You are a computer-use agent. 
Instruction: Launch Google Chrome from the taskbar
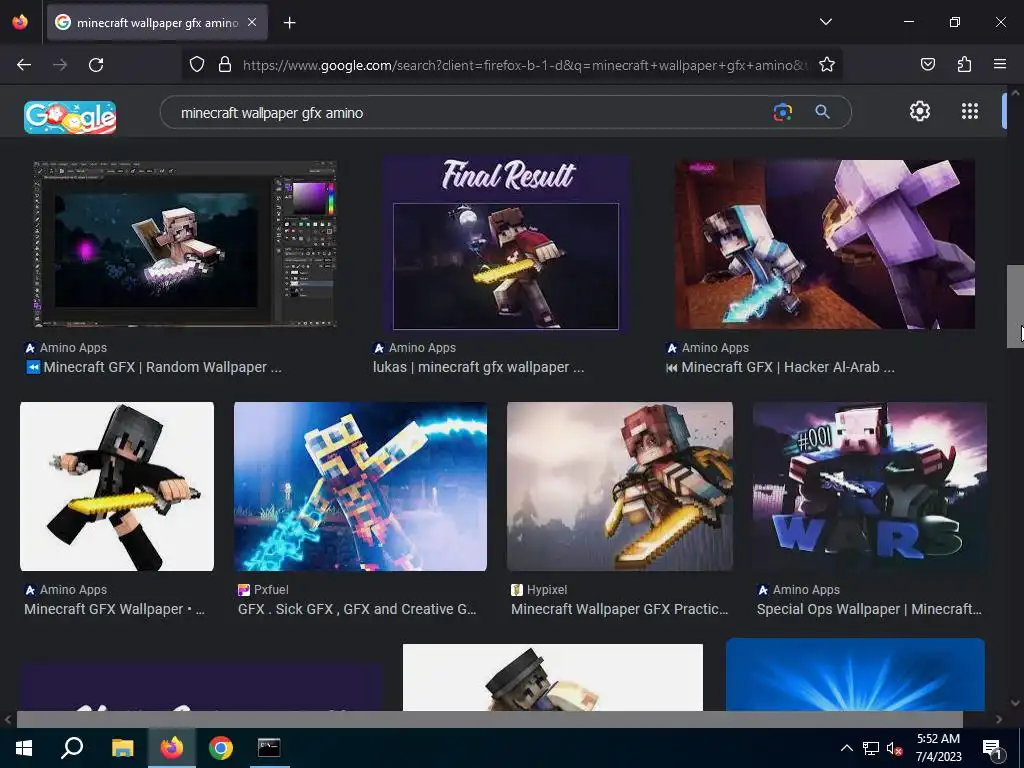(221, 748)
